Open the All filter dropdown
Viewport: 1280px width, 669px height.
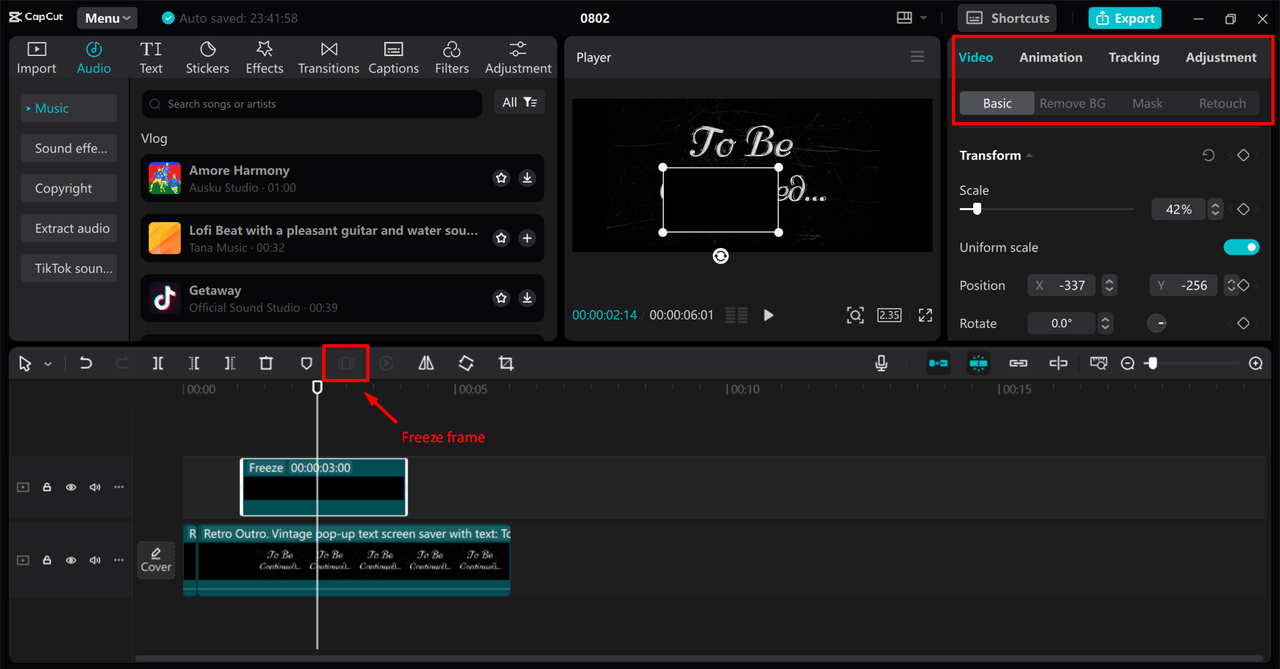pos(519,102)
